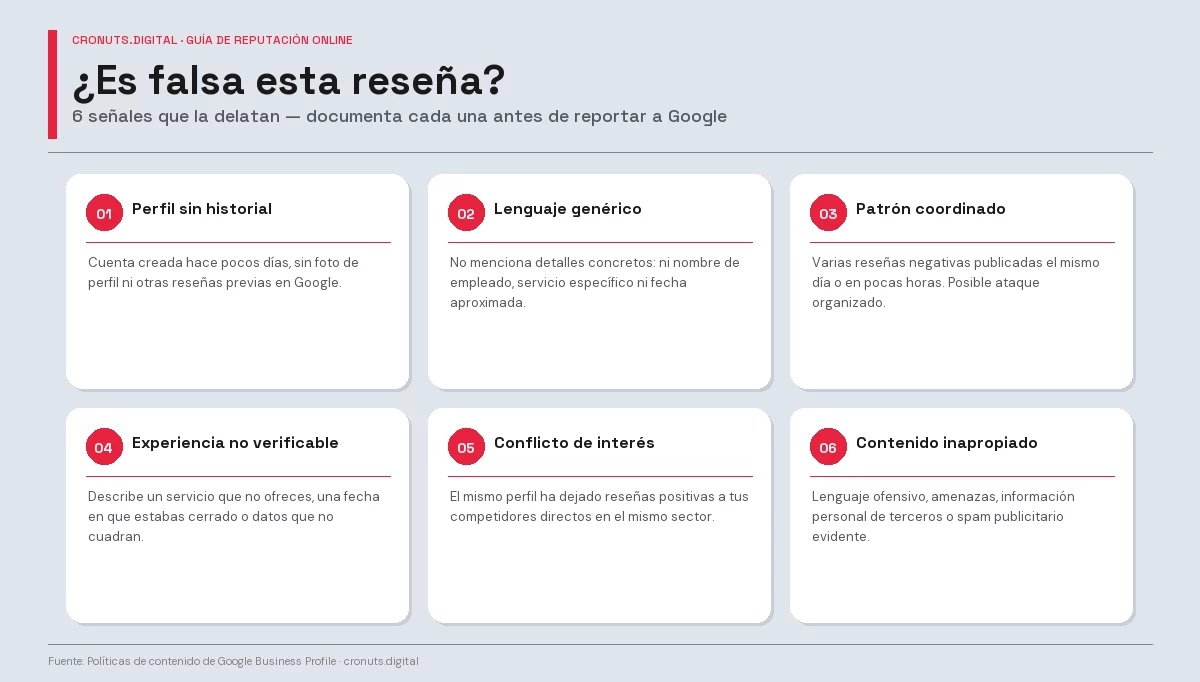Click the text 'El mismo perfil ha dejado reseñas'
1200x682 pixels.
point(599,506)
